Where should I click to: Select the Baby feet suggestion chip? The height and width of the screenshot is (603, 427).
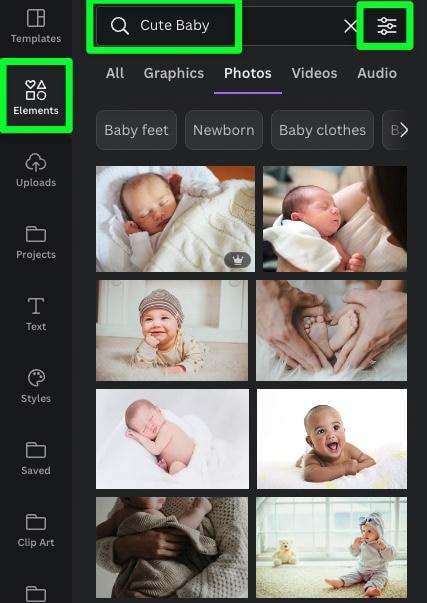pyautogui.click(x=136, y=130)
